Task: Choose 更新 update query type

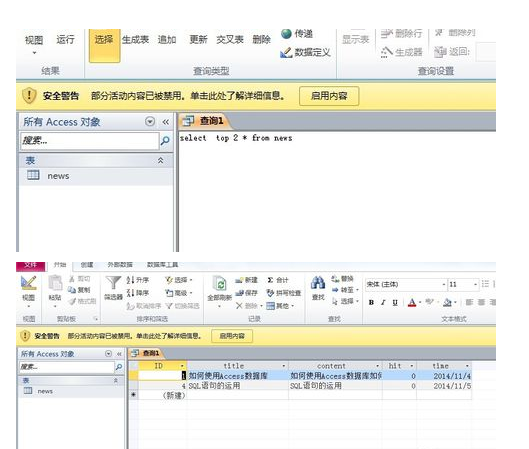Action: (x=198, y=39)
